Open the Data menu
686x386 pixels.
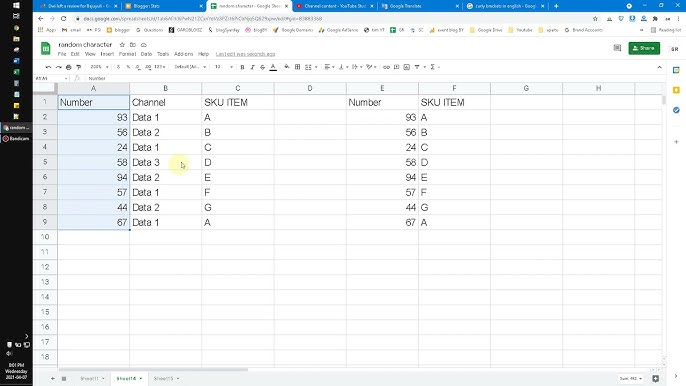coord(146,54)
